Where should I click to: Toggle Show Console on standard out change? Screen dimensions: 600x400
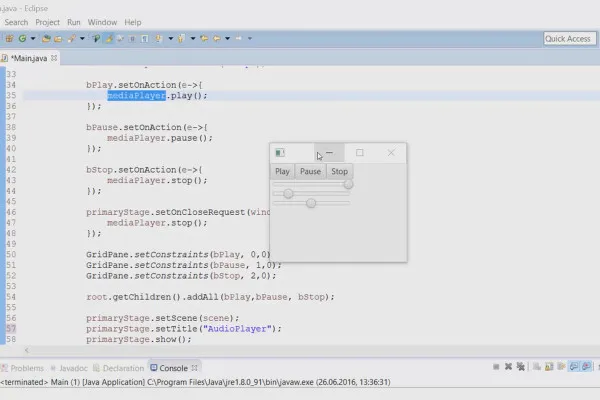click(x=574, y=367)
